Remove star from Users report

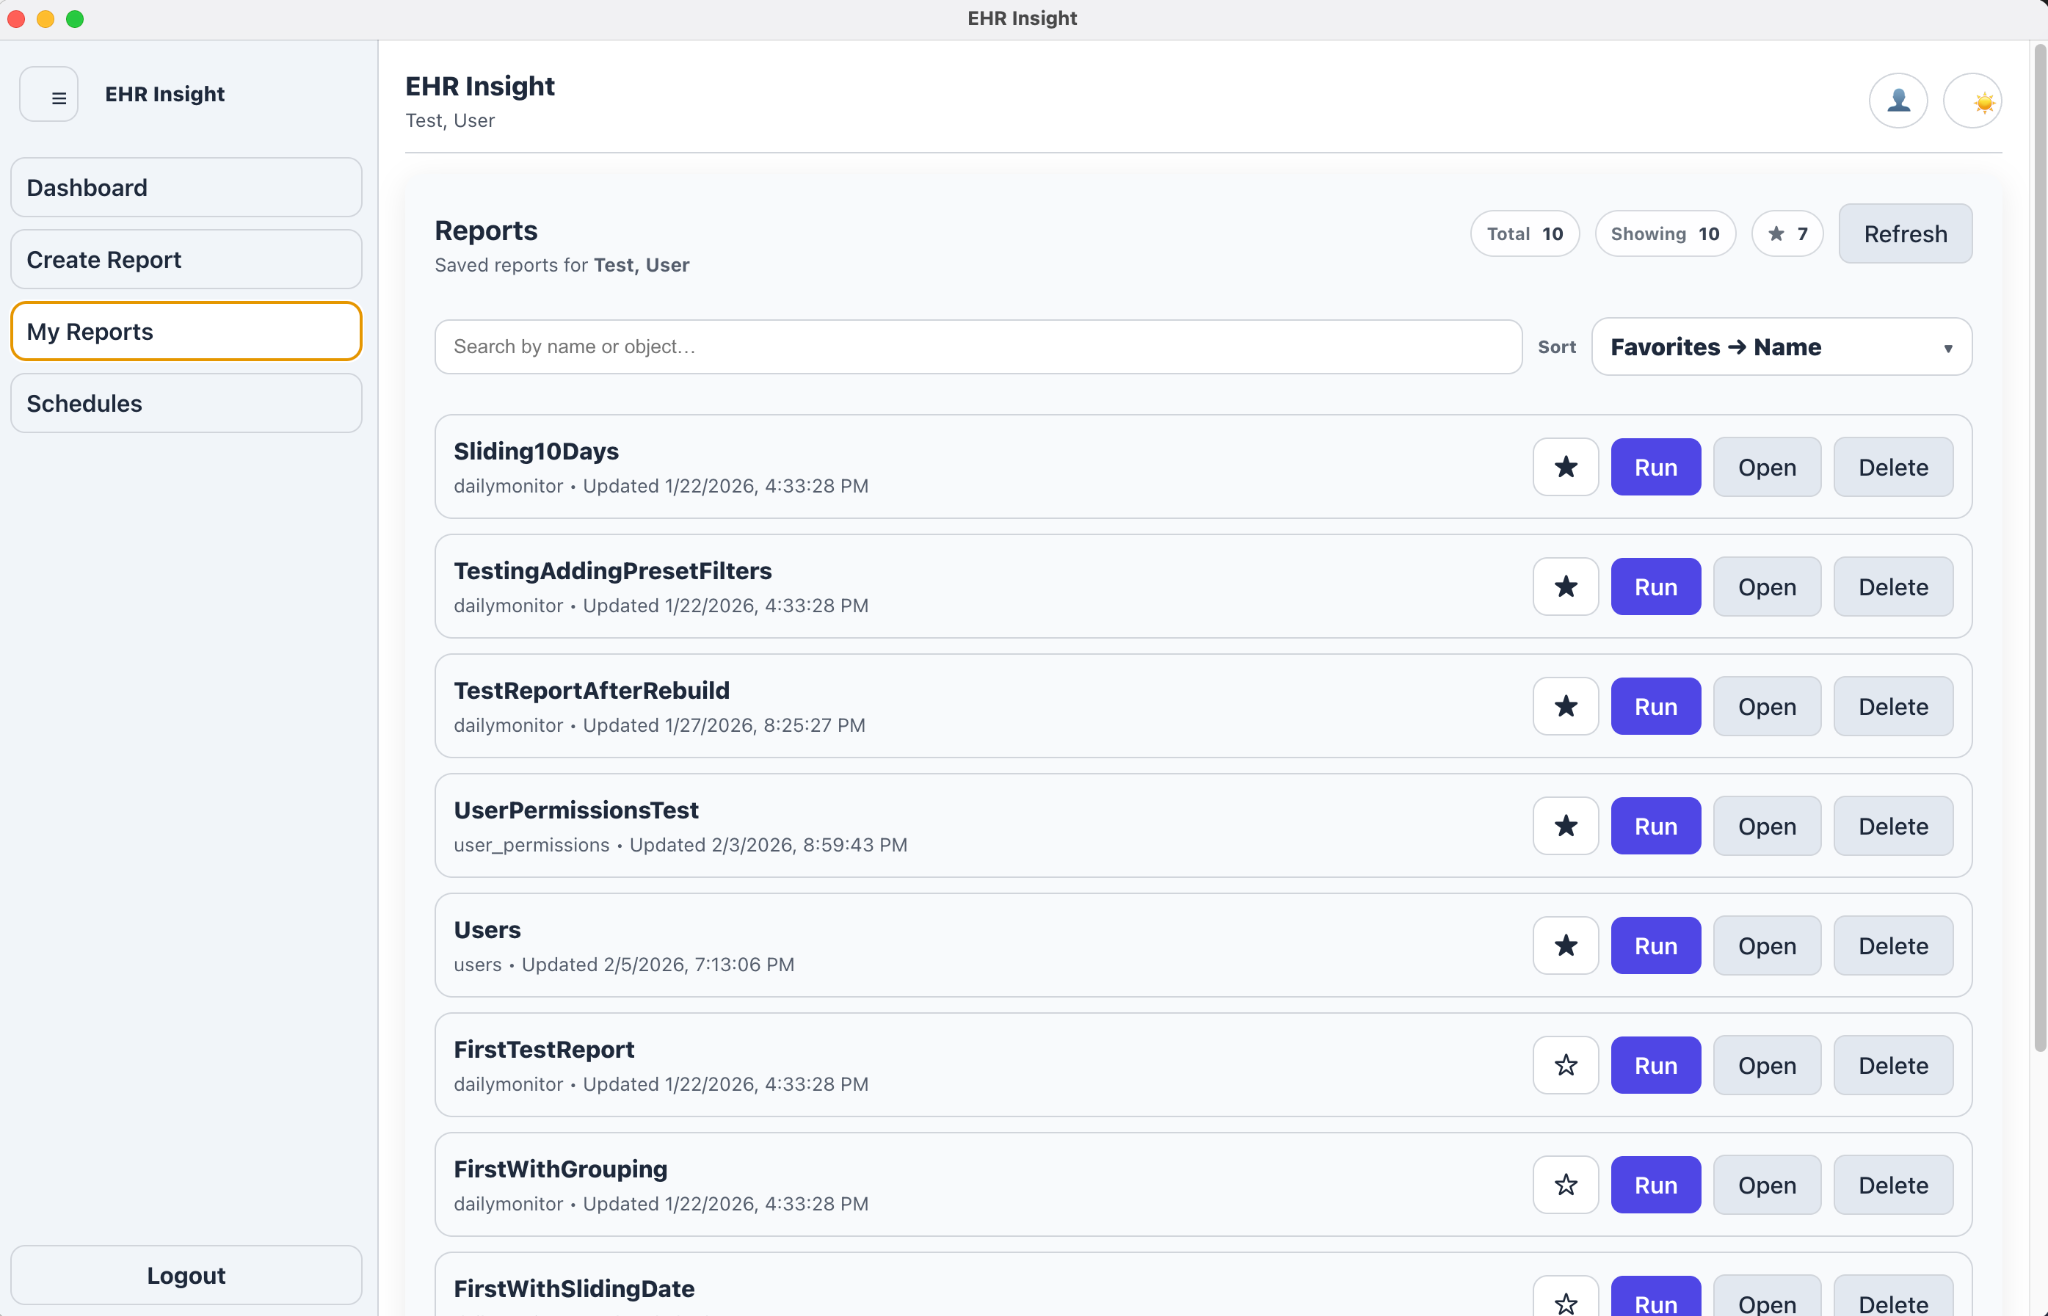coord(1565,946)
